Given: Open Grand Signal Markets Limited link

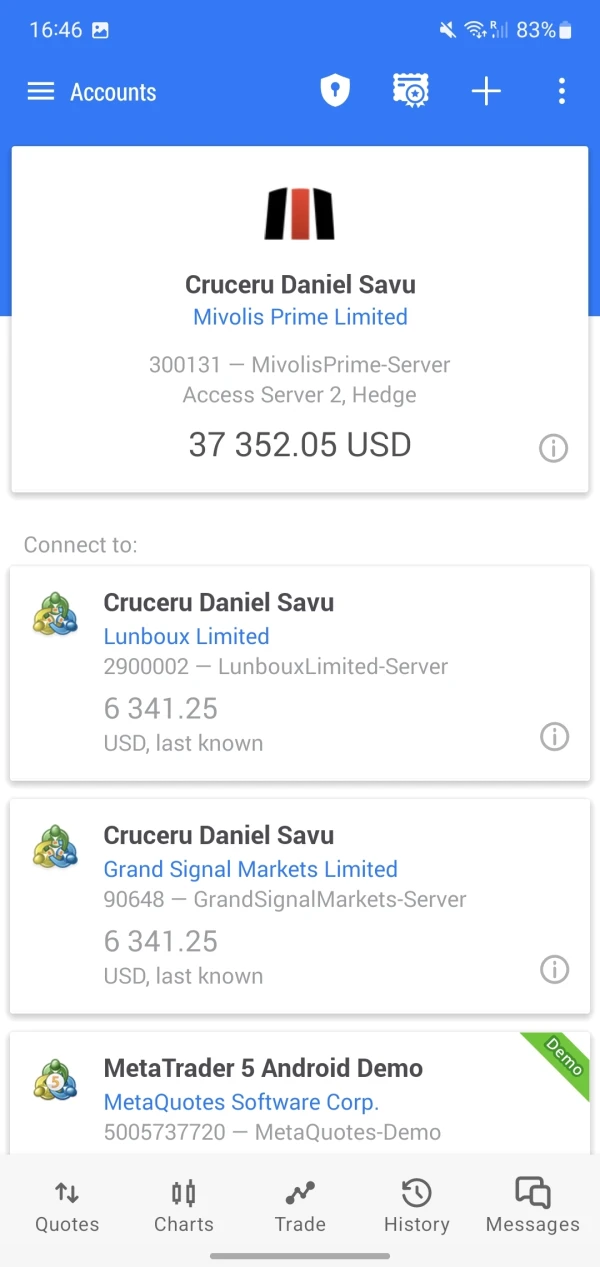Looking at the screenshot, I should [250, 869].
